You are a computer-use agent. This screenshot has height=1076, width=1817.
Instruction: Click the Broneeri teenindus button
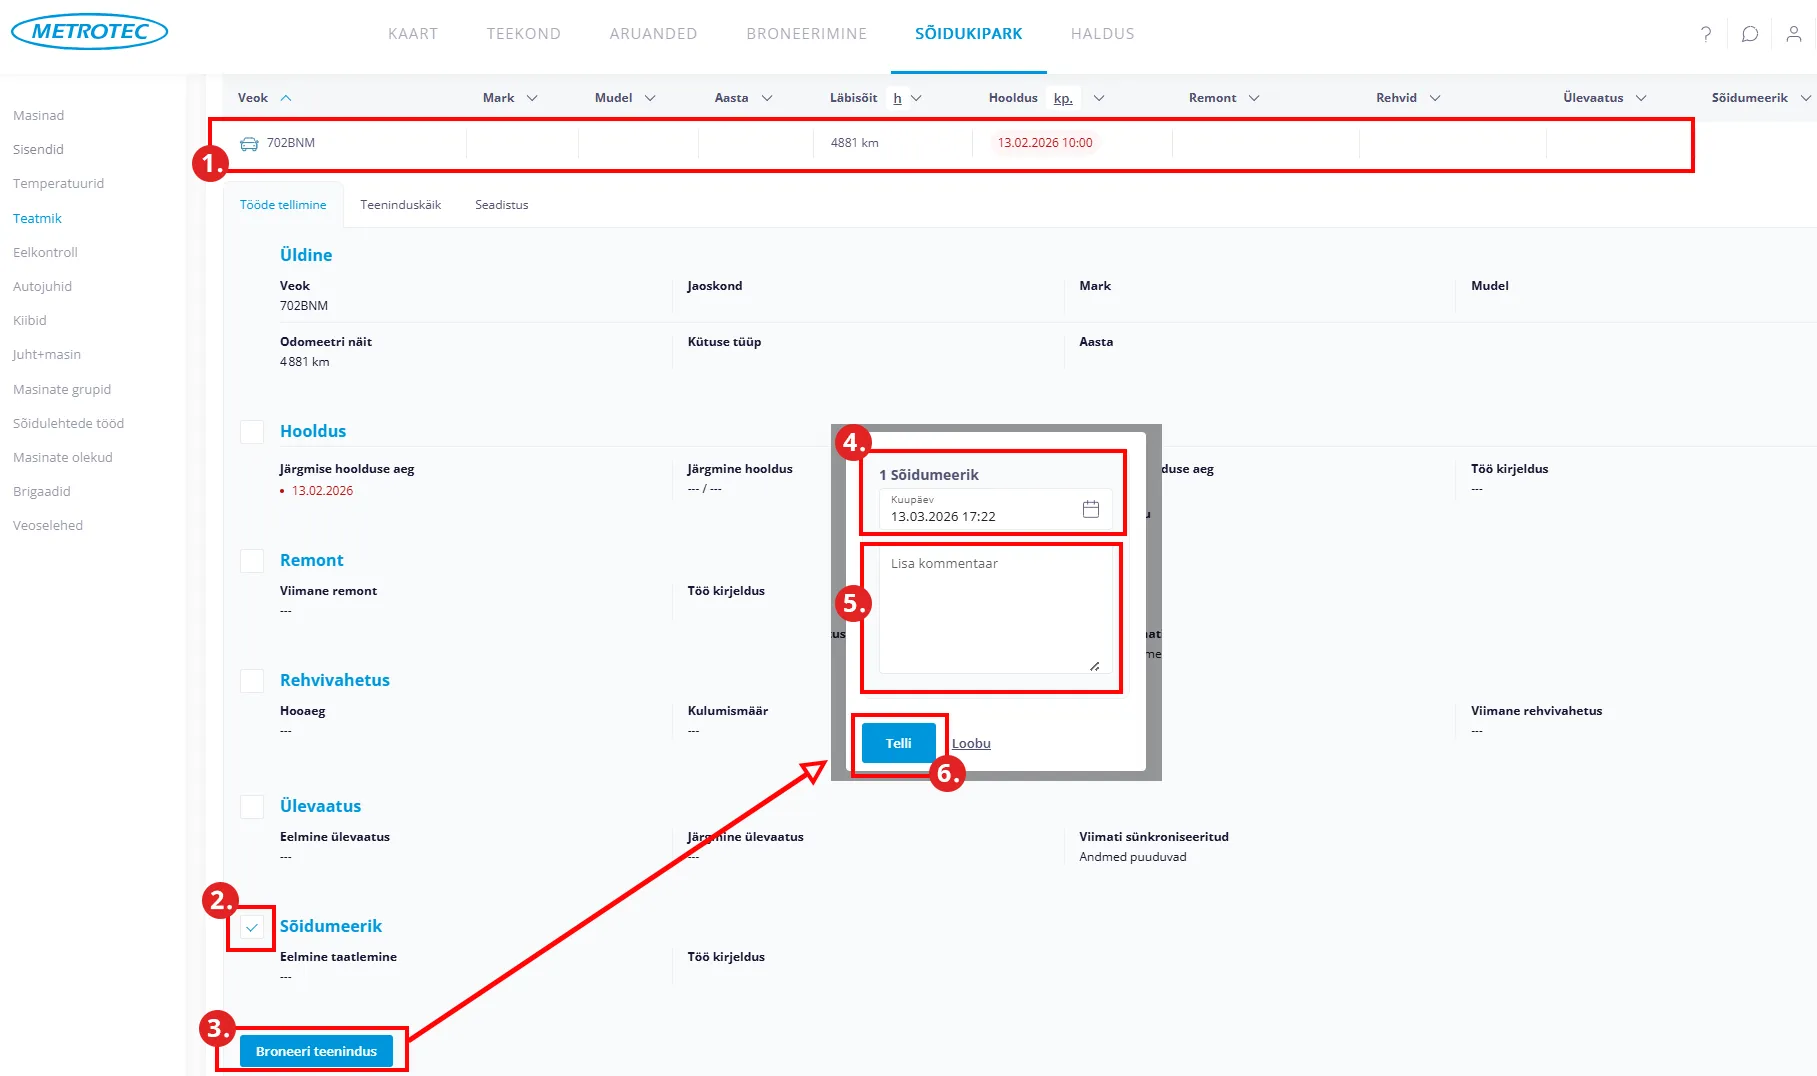[316, 1051]
